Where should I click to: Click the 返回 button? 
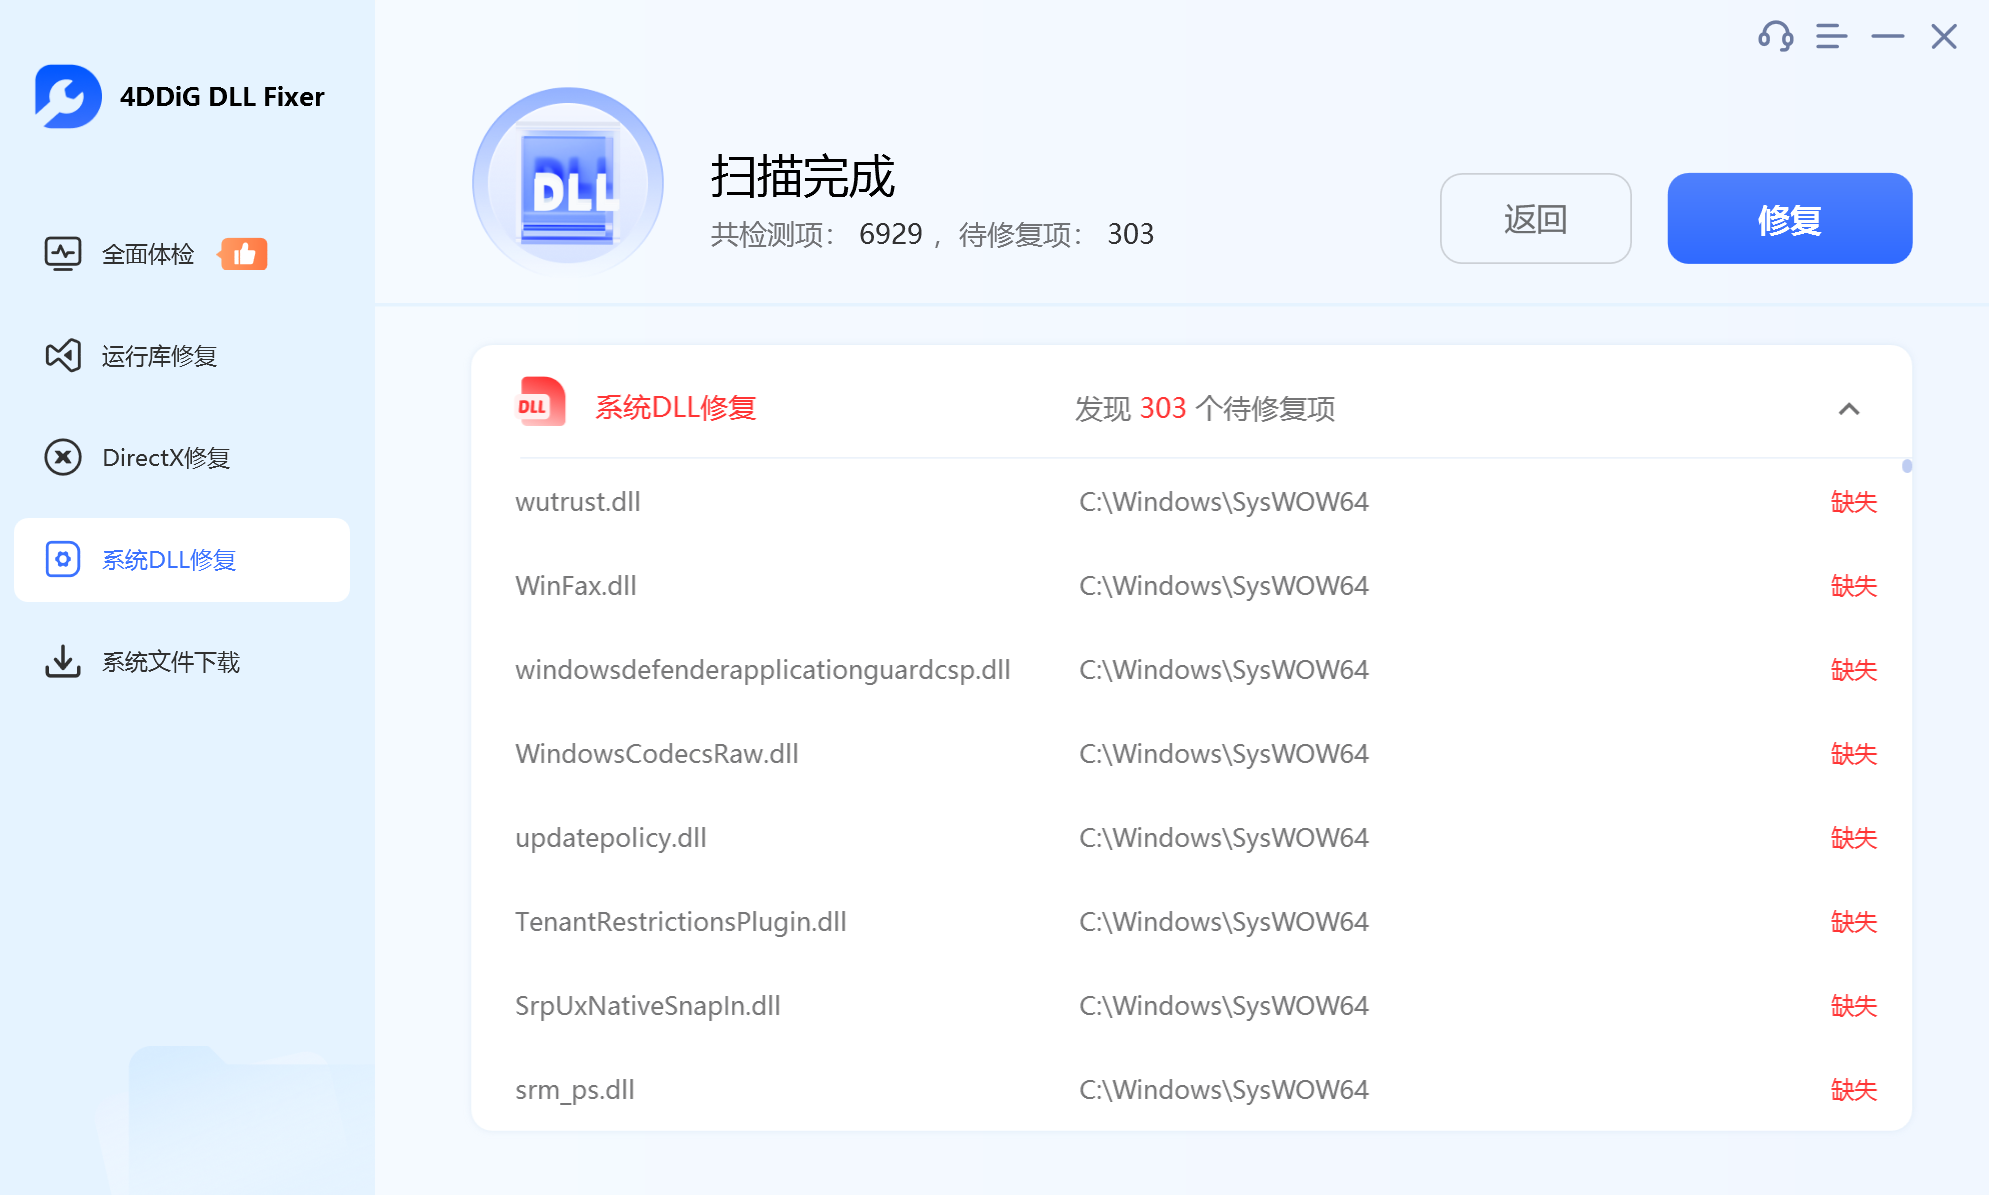pyautogui.click(x=1535, y=218)
